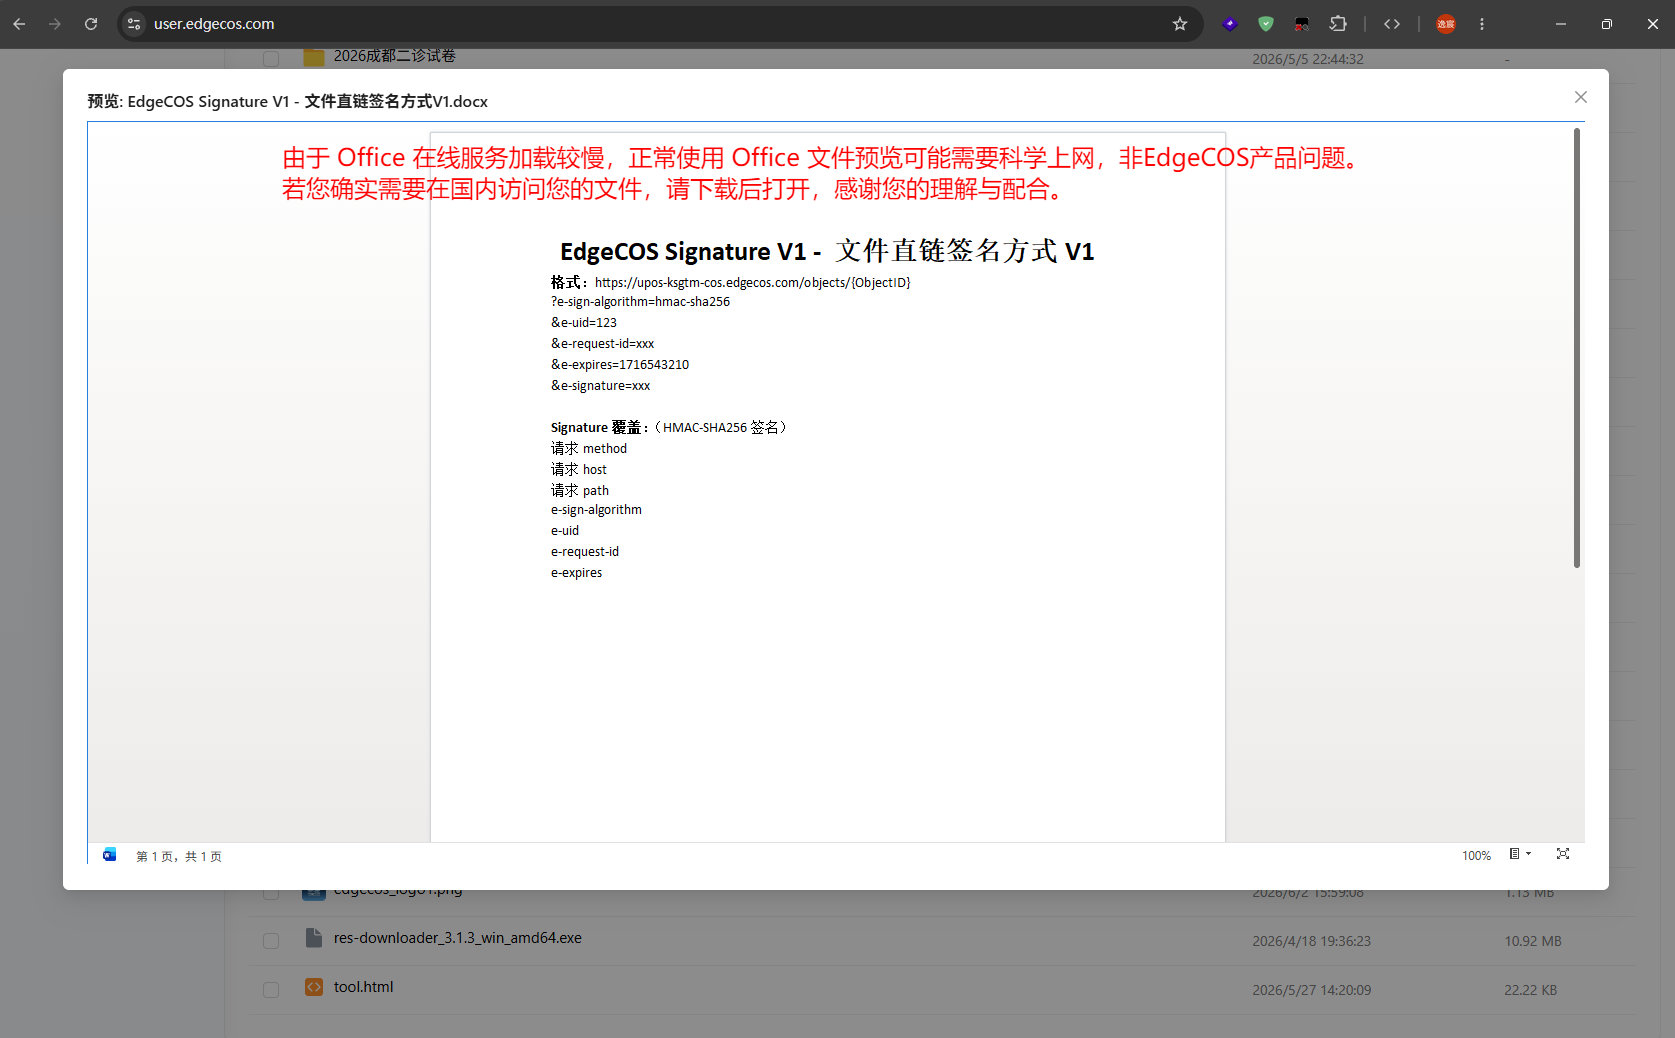
Task: Check the box for 2026成都二诊试卷 folder
Action: [x=271, y=58]
